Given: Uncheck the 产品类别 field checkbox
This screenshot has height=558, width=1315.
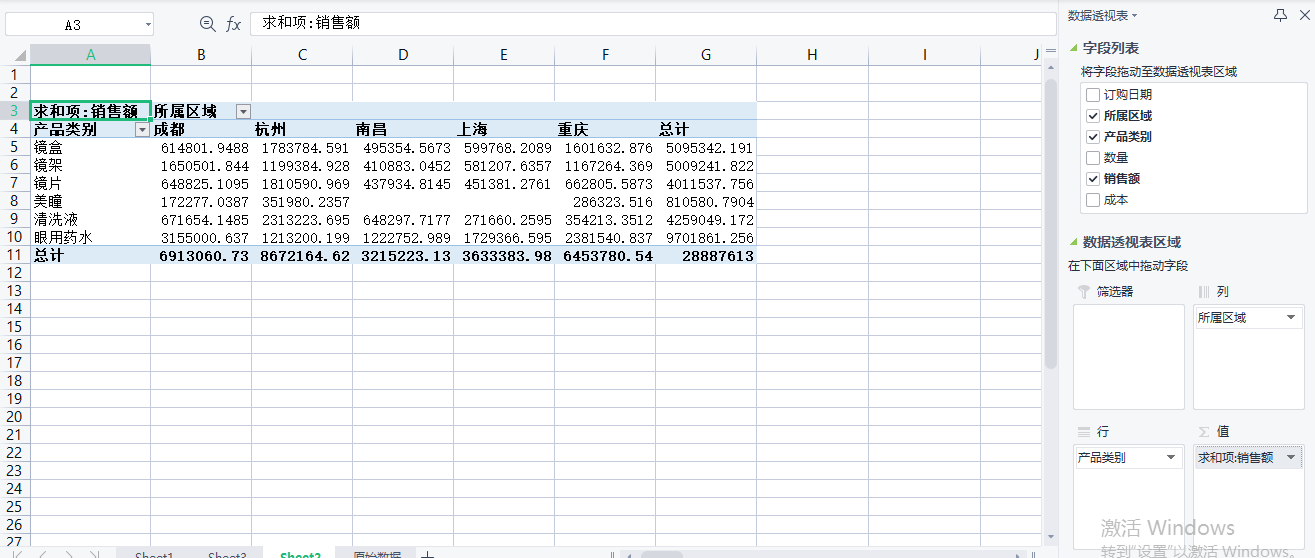Looking at the screenshot, I should pyautogui.click(x=1092, y=137).
